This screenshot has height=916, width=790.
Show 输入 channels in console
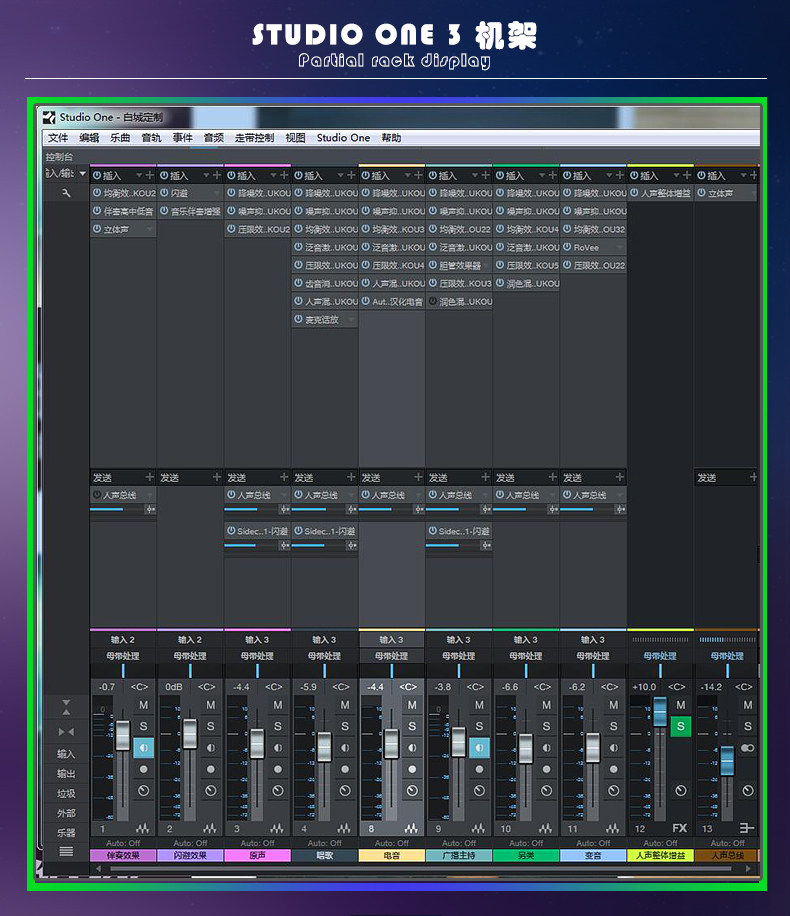point(66,754)
